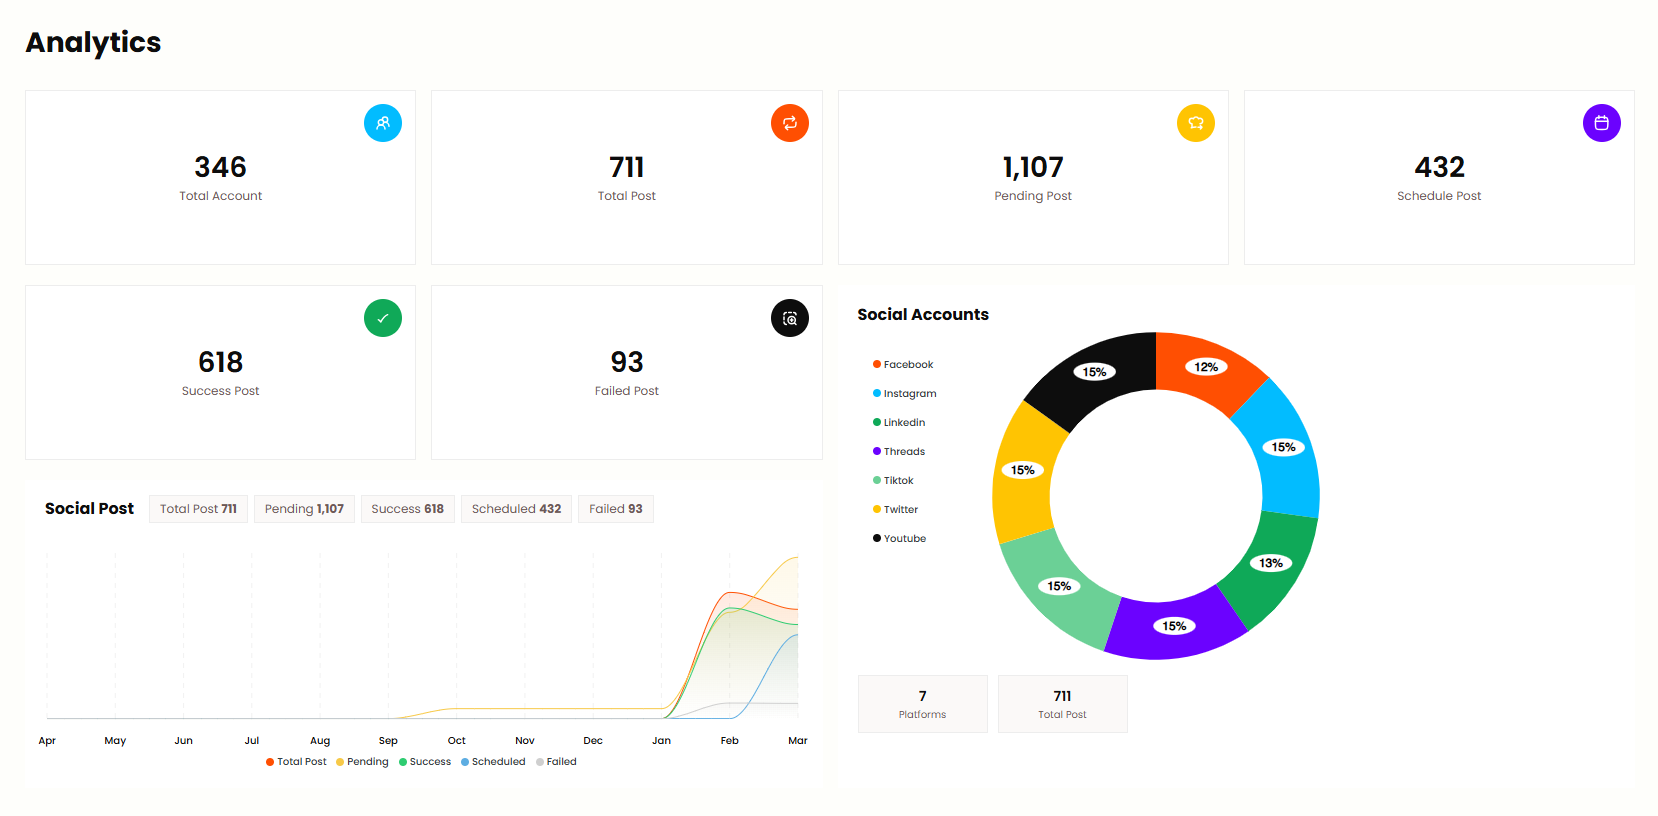
Task: Click the Mar label on chart axis
Action: (798, 741)
